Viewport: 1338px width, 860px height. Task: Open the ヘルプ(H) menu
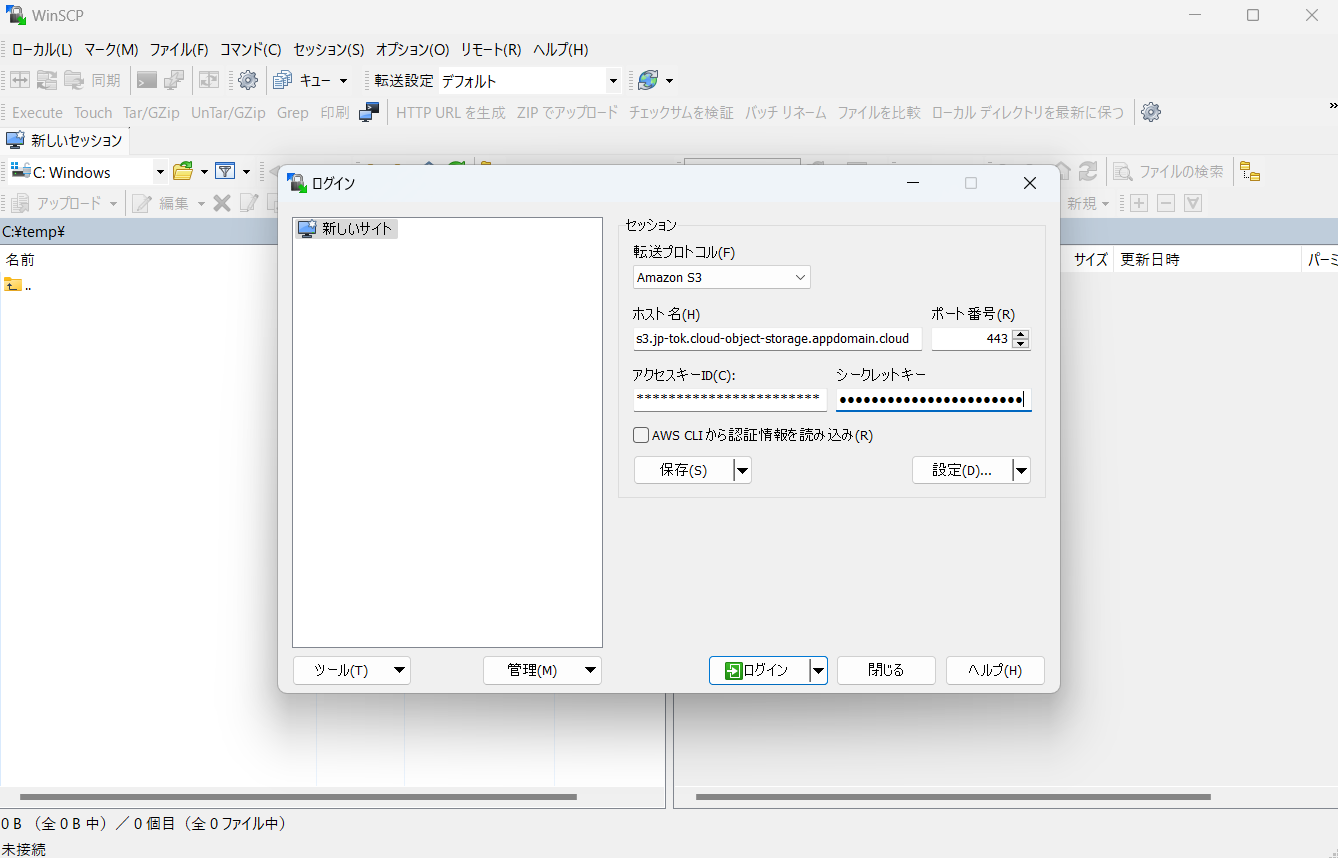point(560,49)
